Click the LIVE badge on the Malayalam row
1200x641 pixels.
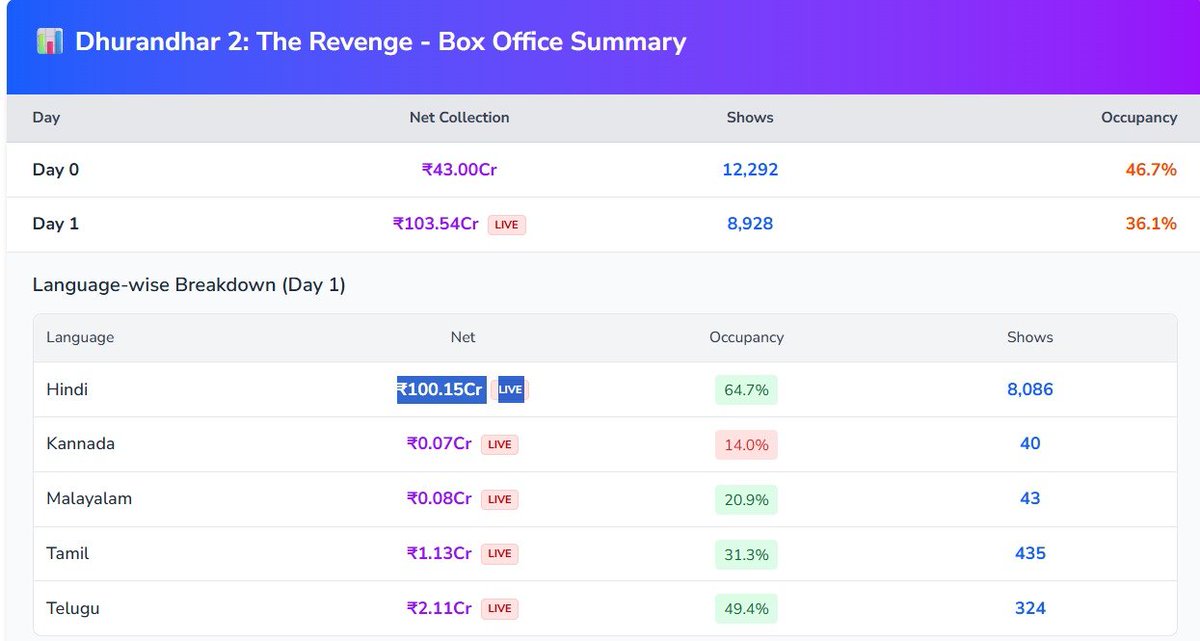499,499
